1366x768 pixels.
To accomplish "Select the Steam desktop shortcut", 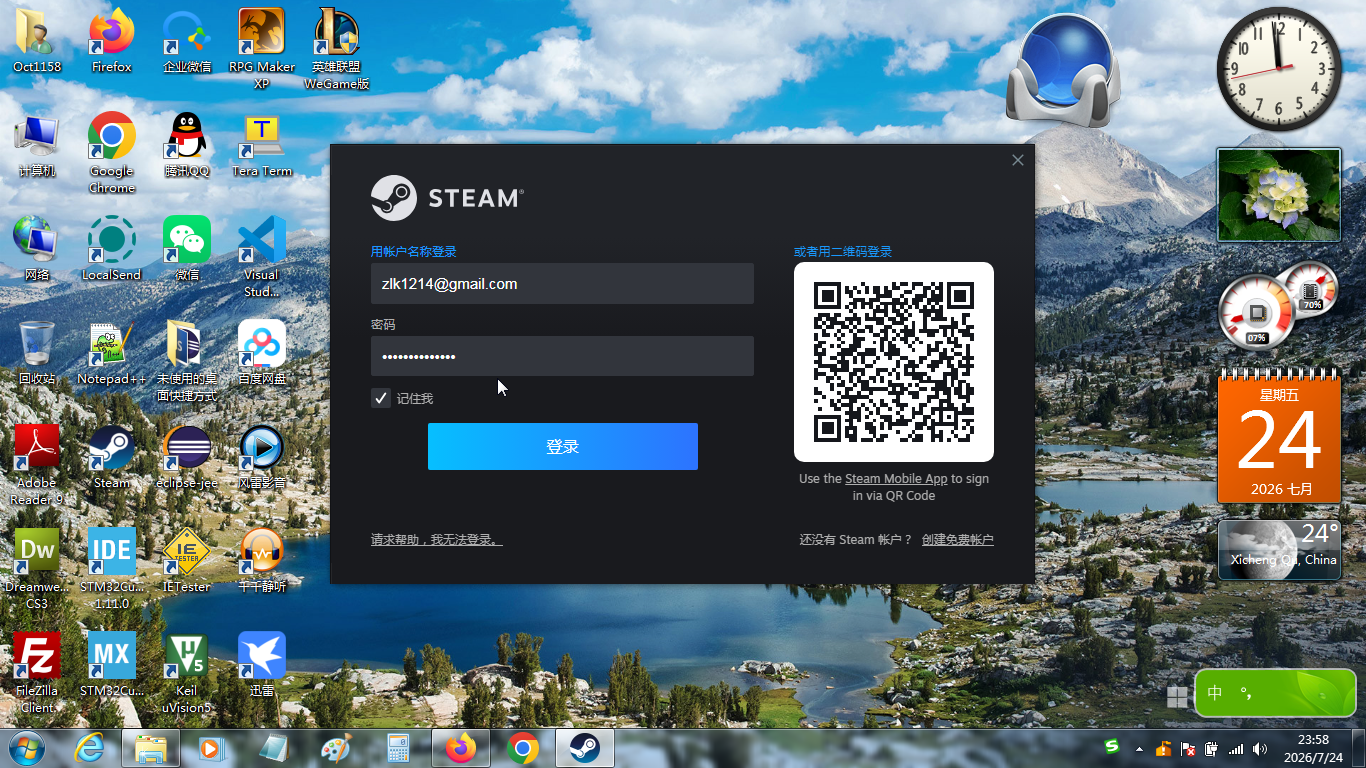I will tap(112, 458).
